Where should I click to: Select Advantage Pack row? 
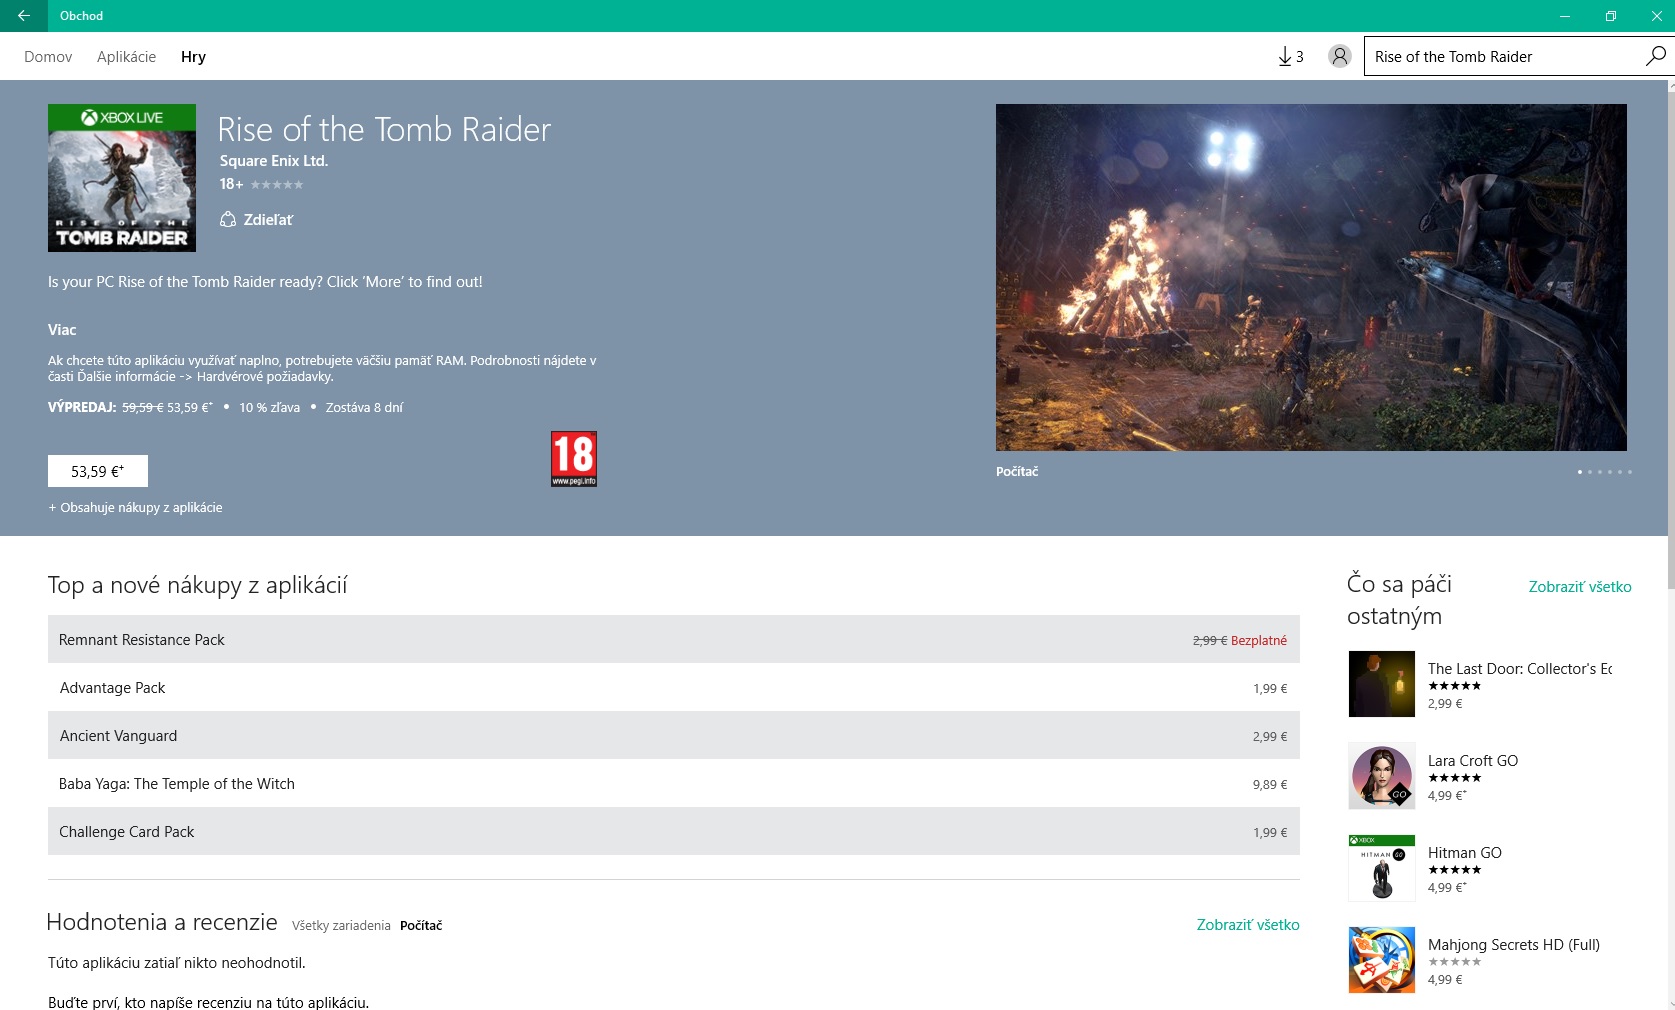point(674,688)
